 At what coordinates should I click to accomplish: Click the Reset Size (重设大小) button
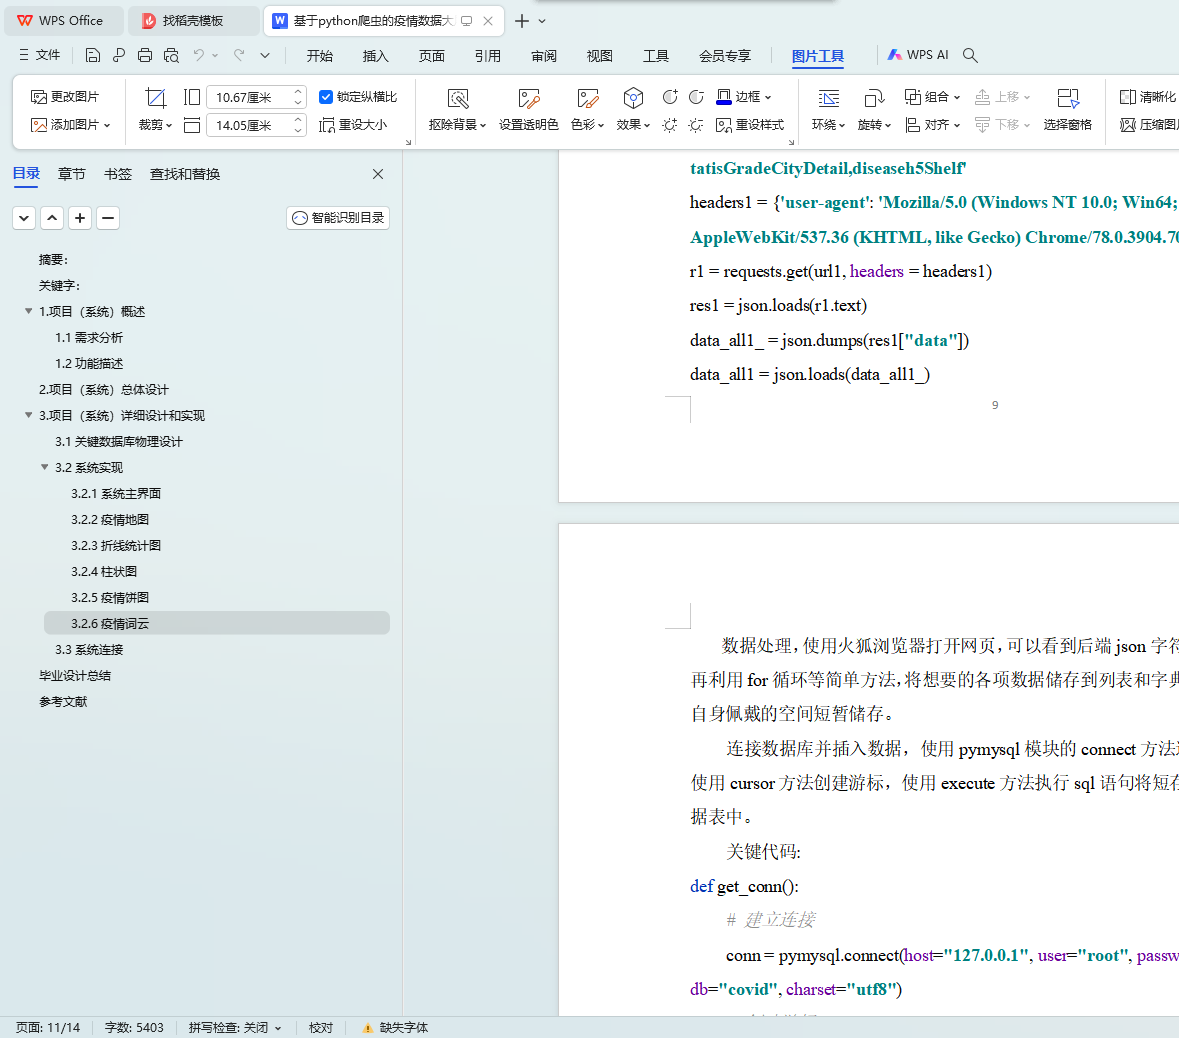(353, 125)
